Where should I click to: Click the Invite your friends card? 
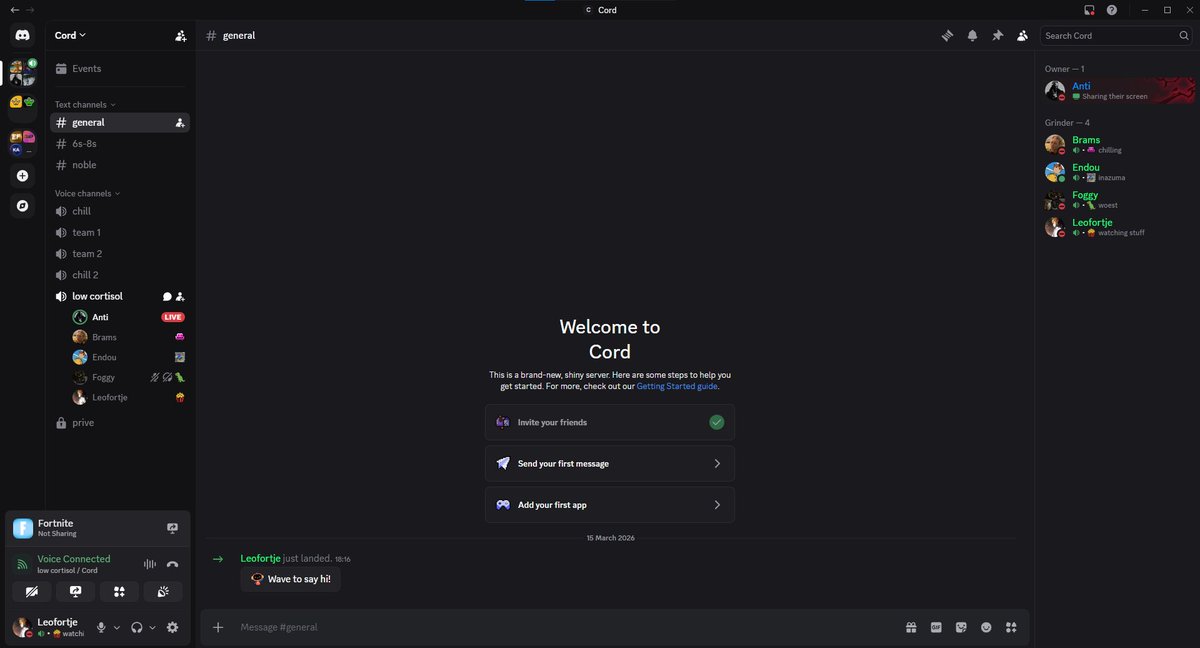click(x=610, y=422)
